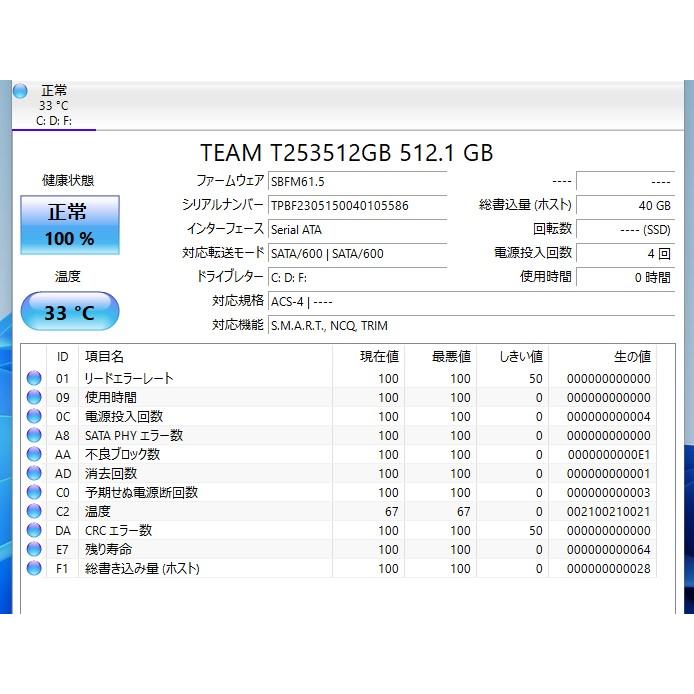Click status orb for E7 残り寿命 row
Screen dimensions: 694x694
pos(34,549)
